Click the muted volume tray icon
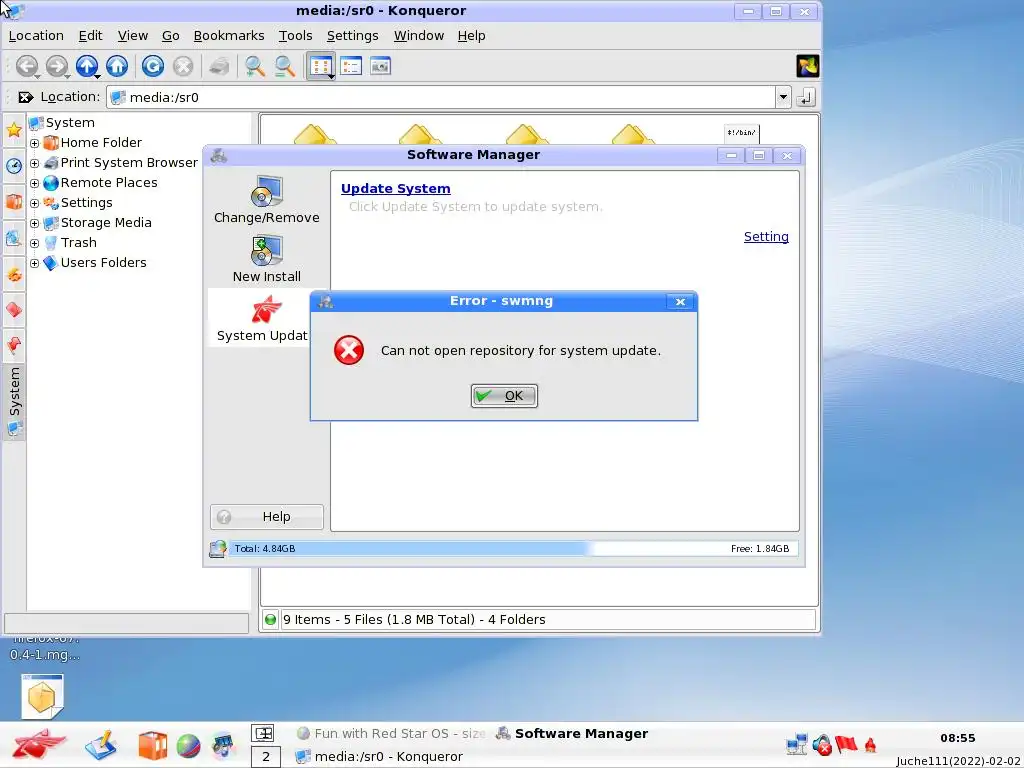This screenshot has height=768, width=1024. (822, 744)
